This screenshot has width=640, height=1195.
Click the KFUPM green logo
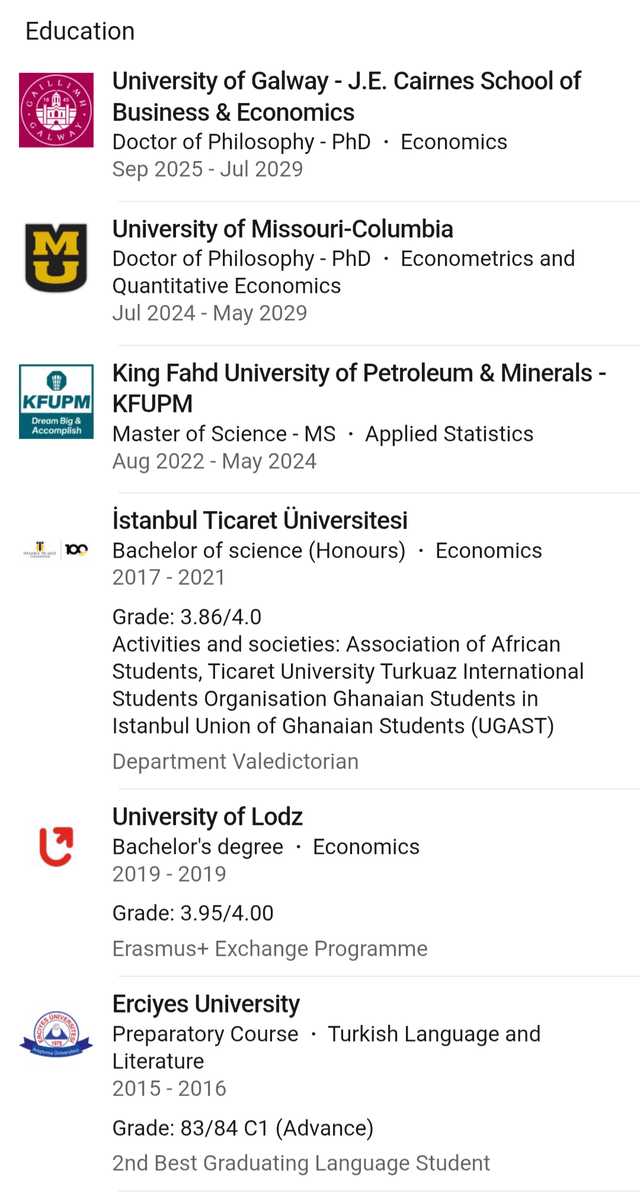(x=56, y=401)
